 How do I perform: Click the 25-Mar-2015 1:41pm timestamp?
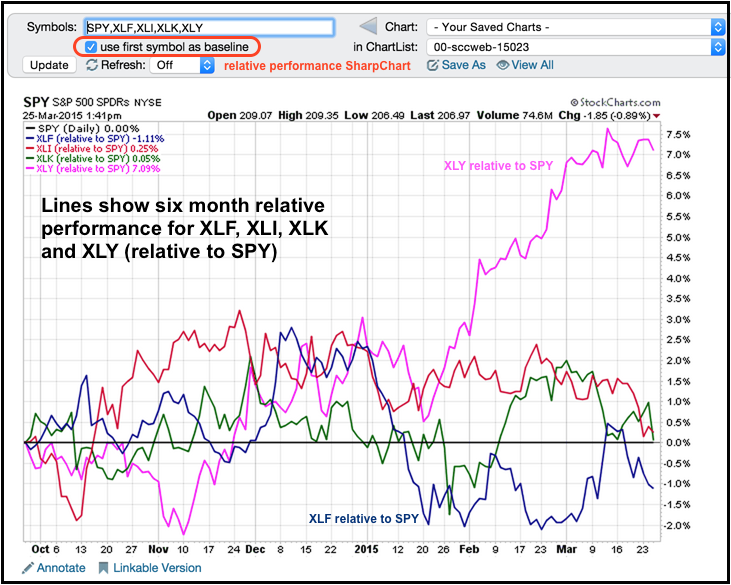pyautogui.click(x=73, y=116)
